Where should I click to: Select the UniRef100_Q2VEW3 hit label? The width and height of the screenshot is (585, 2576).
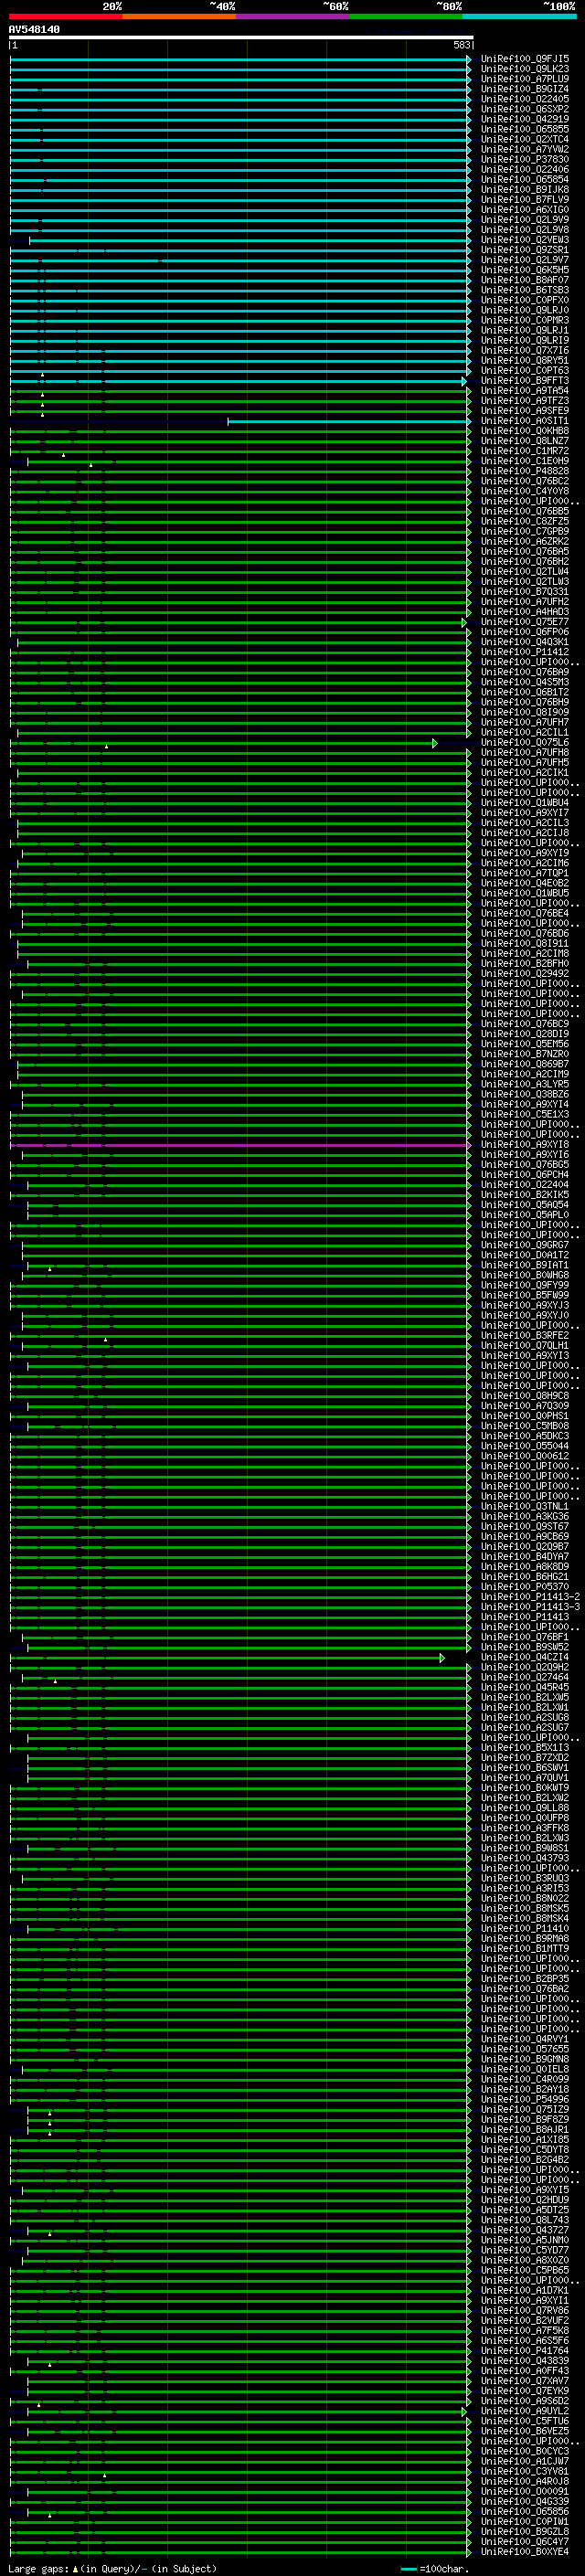[x=525, y=240]
